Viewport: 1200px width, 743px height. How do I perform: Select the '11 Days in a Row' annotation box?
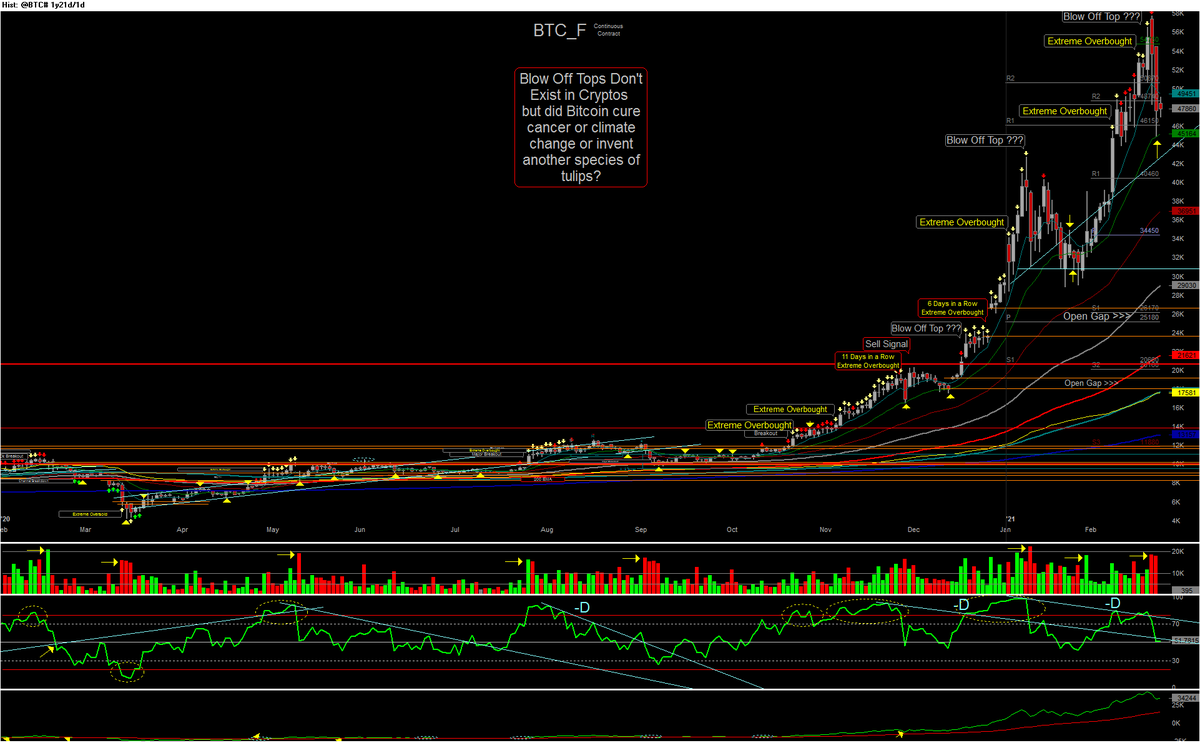[x=867, y=361]
